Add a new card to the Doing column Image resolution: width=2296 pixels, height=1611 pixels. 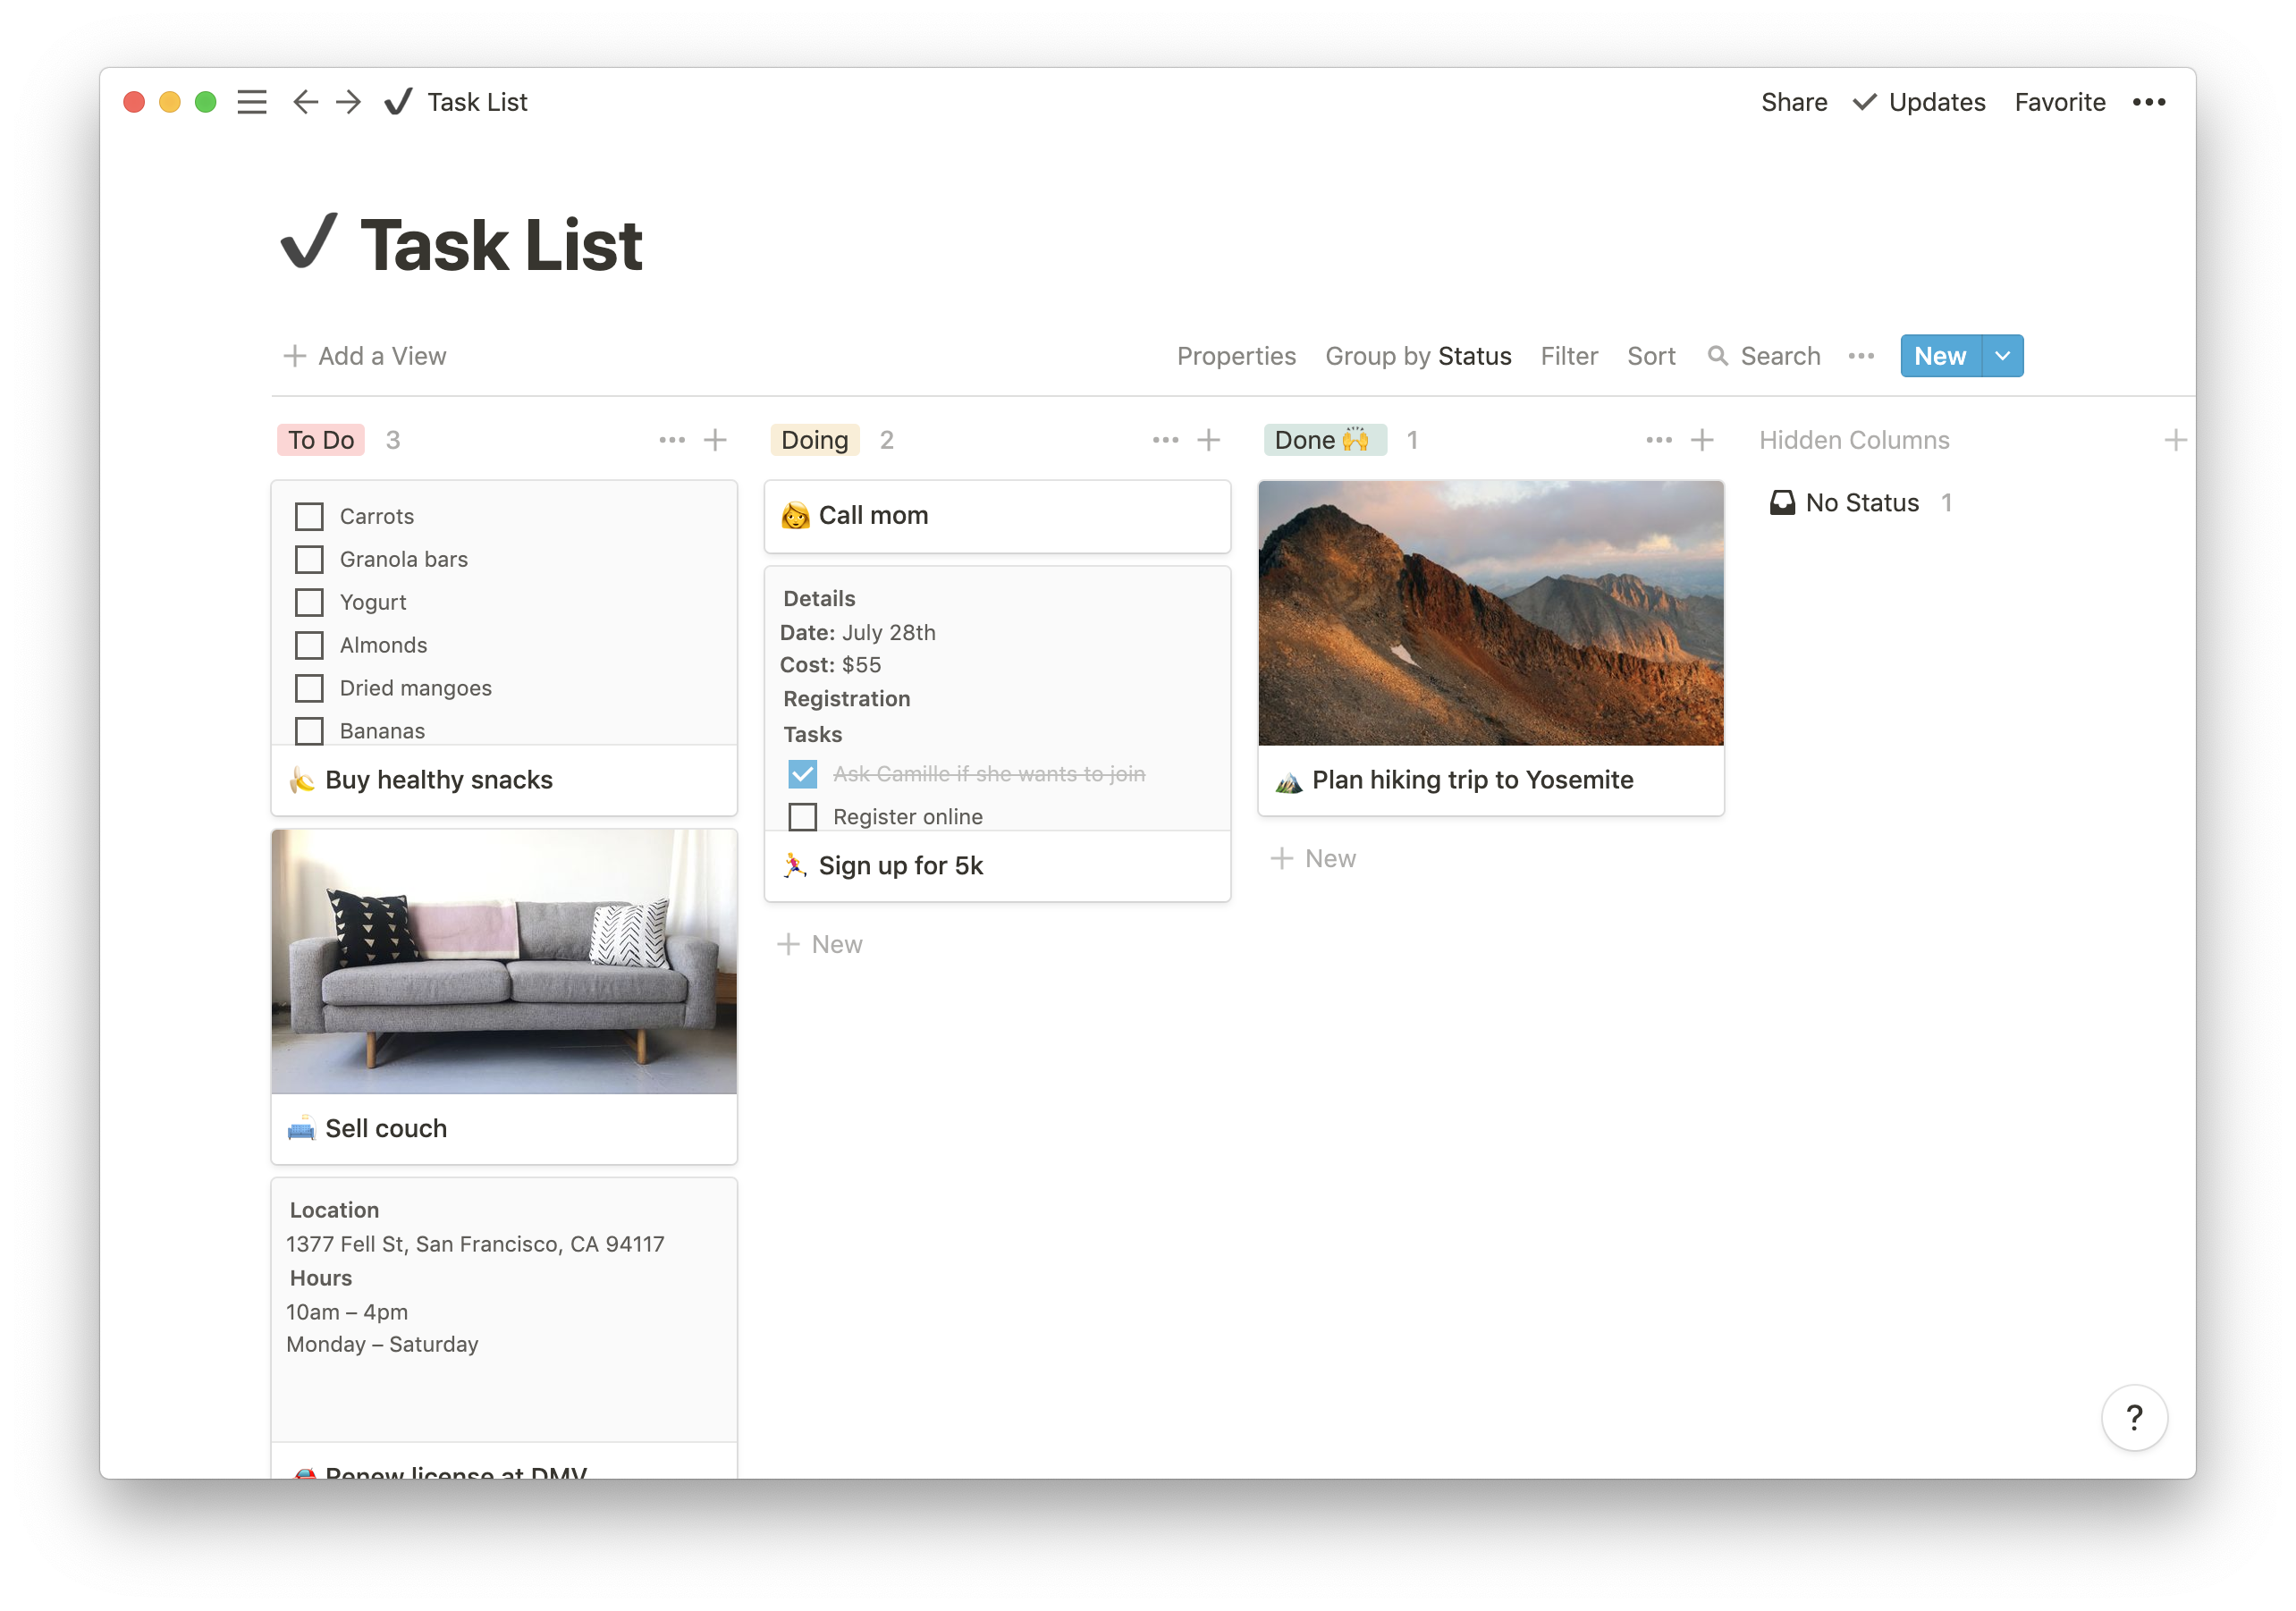pos(1209,440)
